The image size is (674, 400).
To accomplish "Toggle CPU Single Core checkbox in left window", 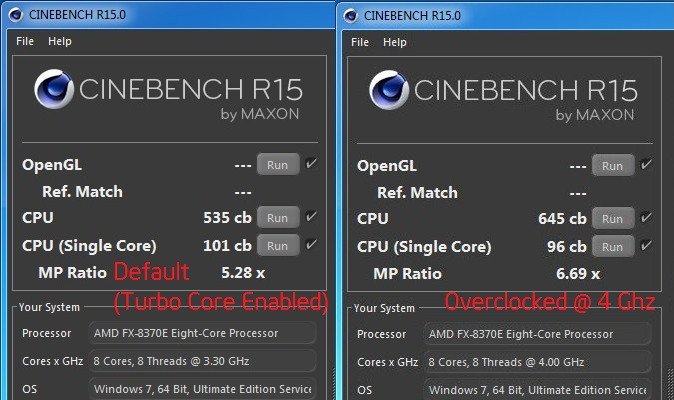I will point(311,244).
